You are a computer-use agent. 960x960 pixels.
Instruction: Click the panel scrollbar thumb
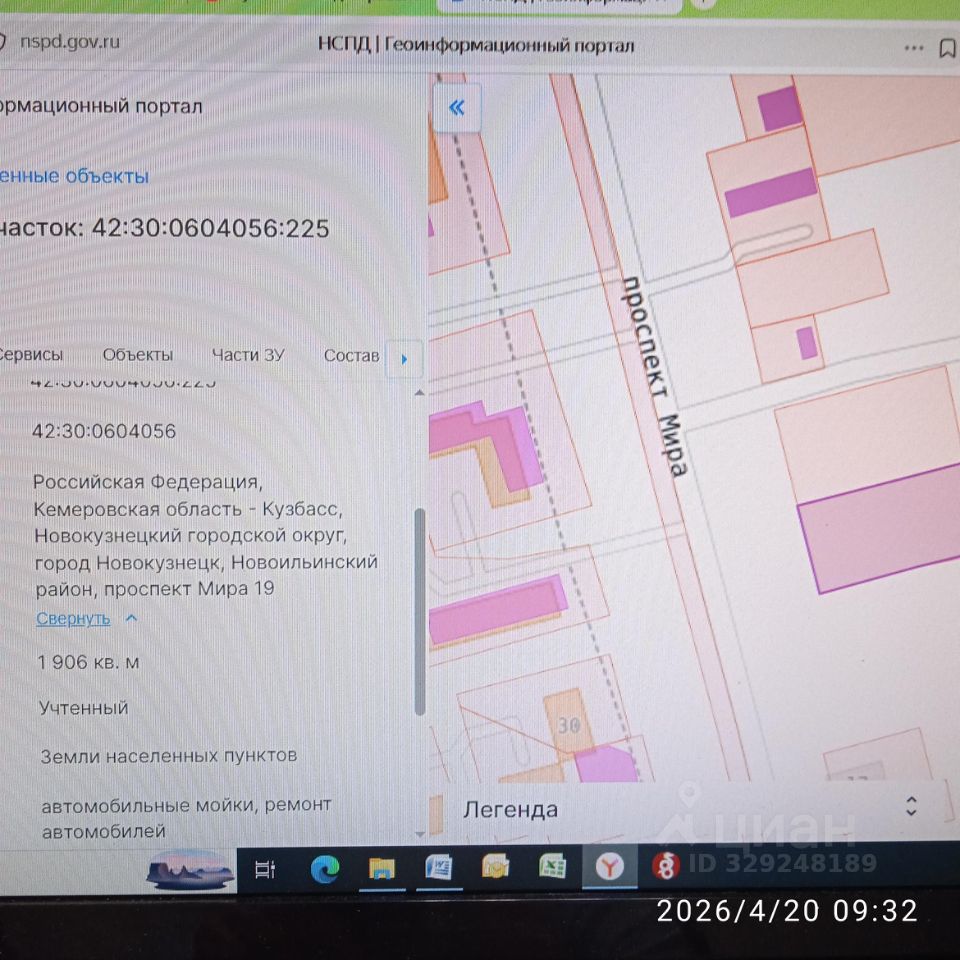click(x=420, y=611)
